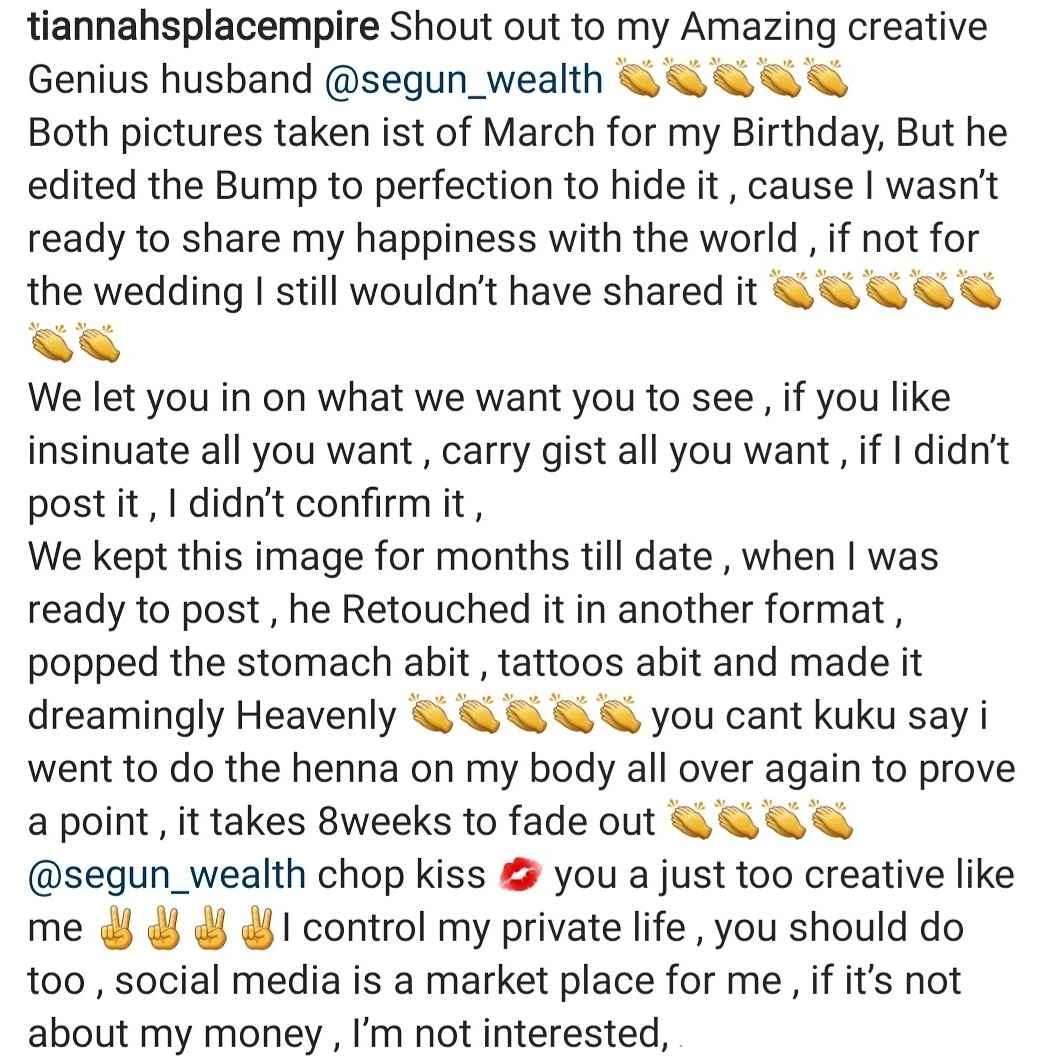Click last victory hand emoji before 'I control'
This screenshot has height=1057, width=1057.
click(x=258, y=928)
